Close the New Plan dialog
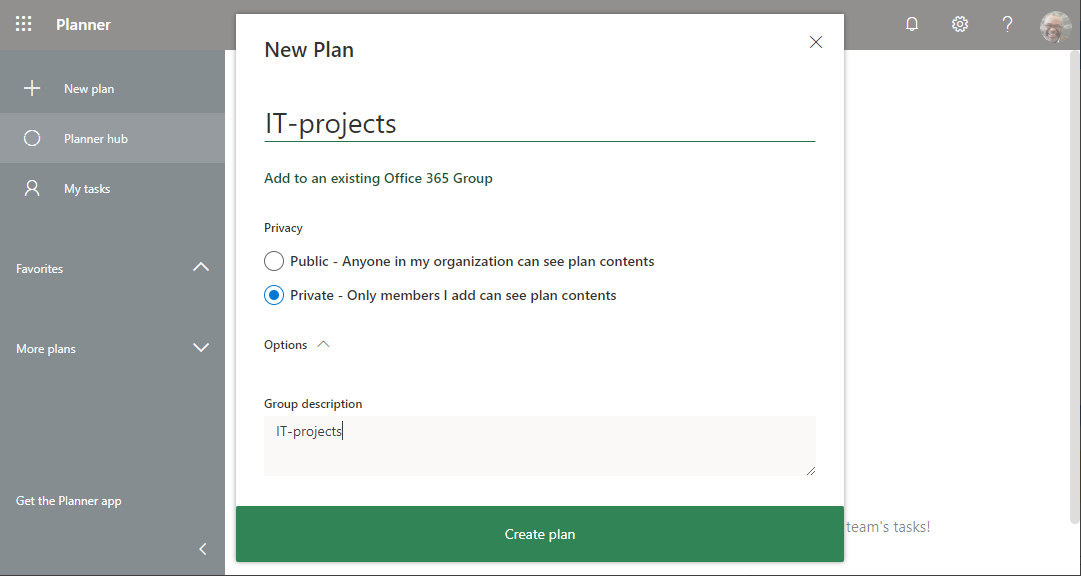The height and width of the screenshot is (576, 1081). tap(816, 42)
